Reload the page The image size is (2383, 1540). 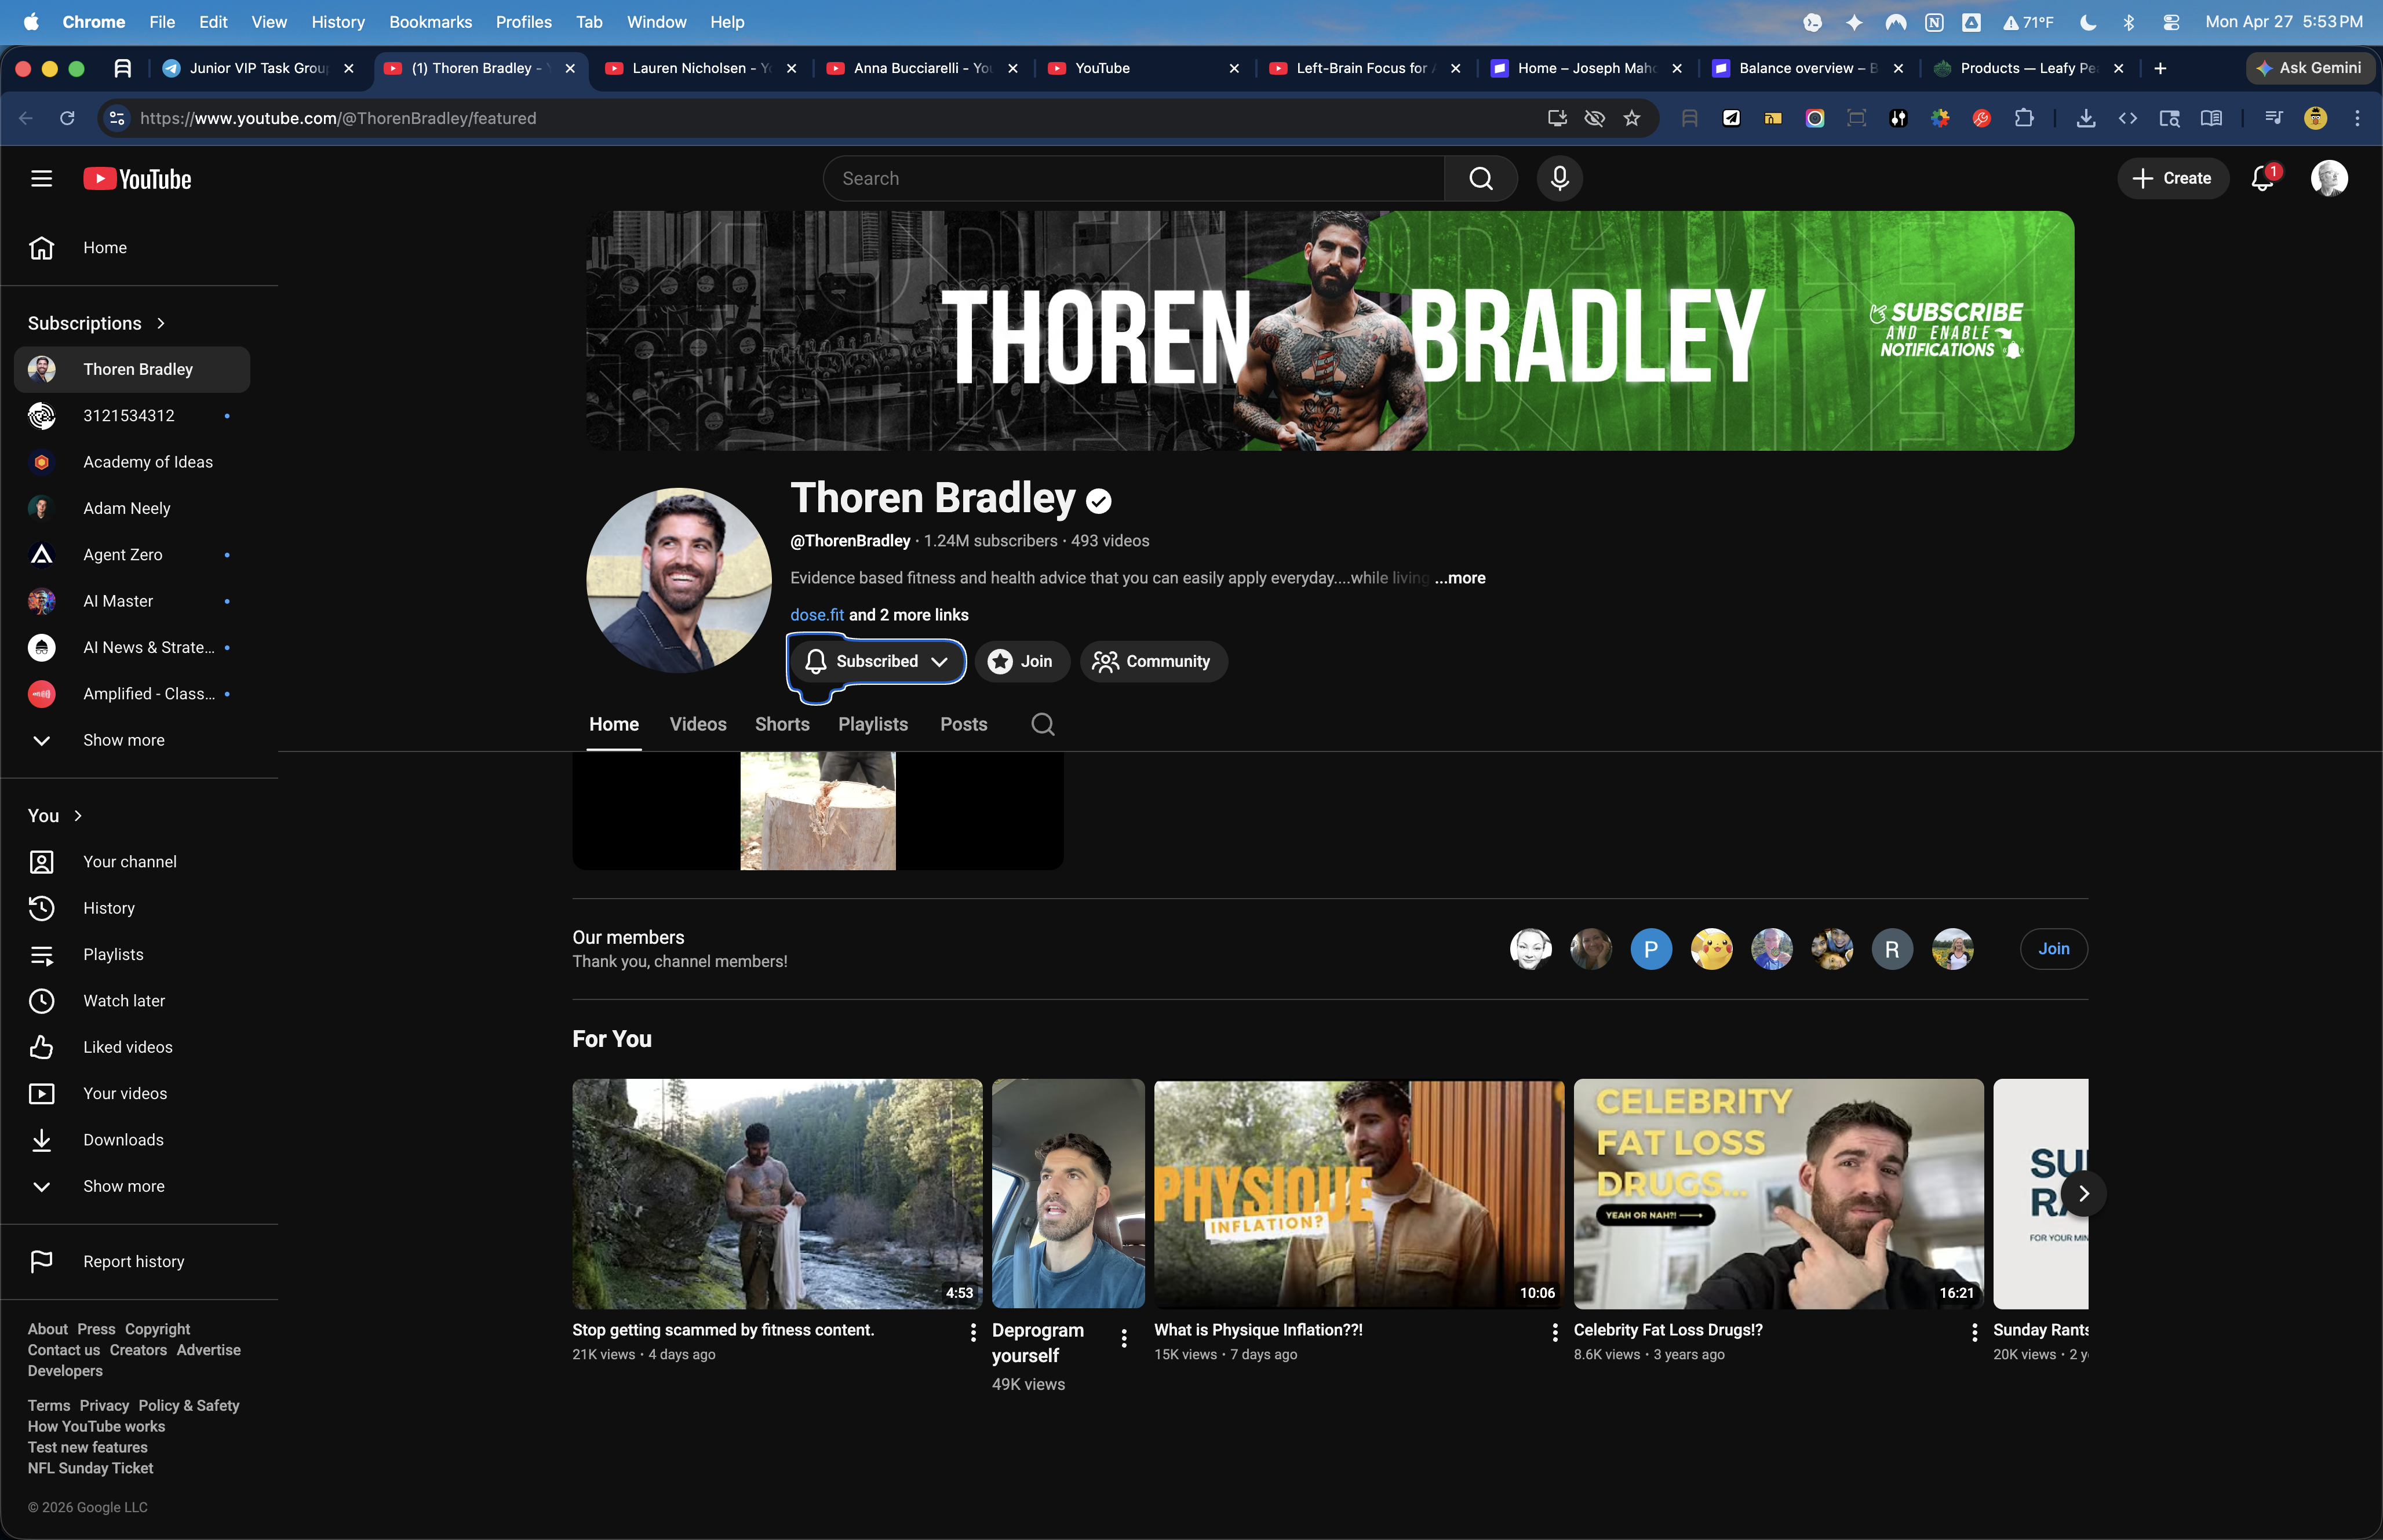pyautogui.click(x=67, y=118)
